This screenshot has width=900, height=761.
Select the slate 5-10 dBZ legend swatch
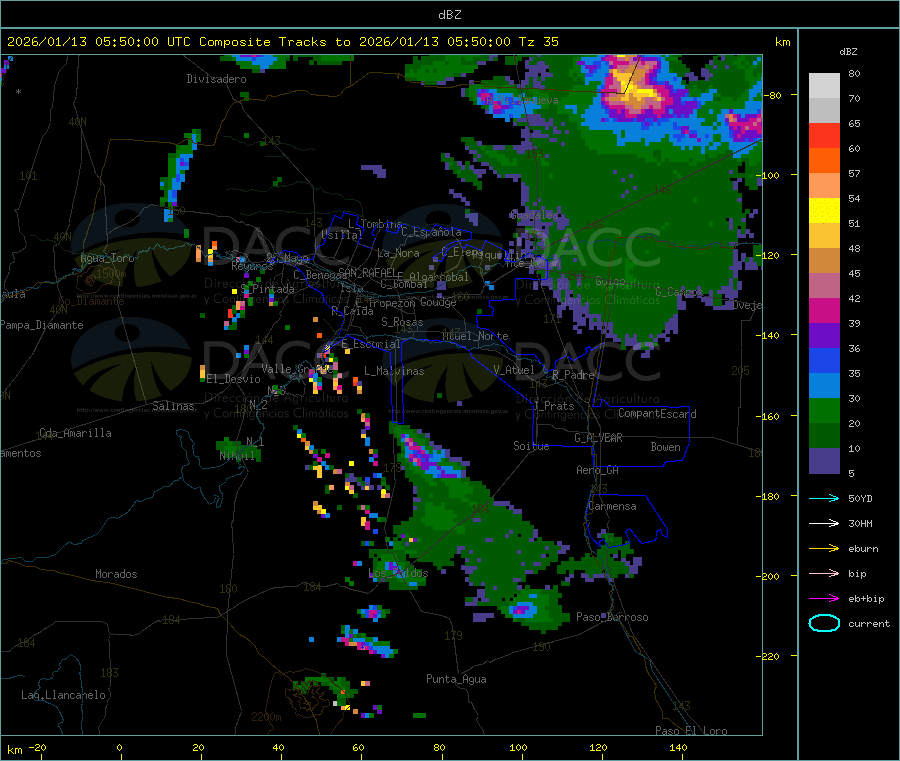[x=824, y=461]
